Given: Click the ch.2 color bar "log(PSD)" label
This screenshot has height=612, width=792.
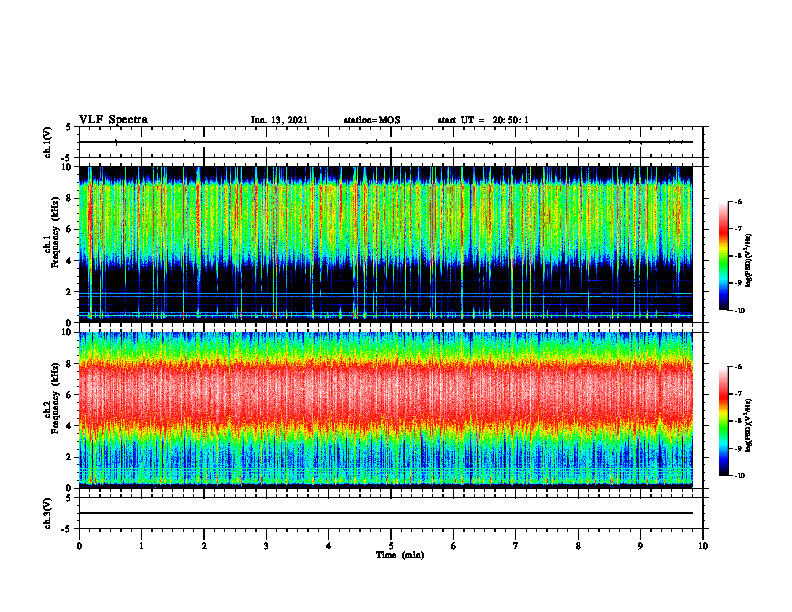Looking at the screenshot, I should coord(750,426).
